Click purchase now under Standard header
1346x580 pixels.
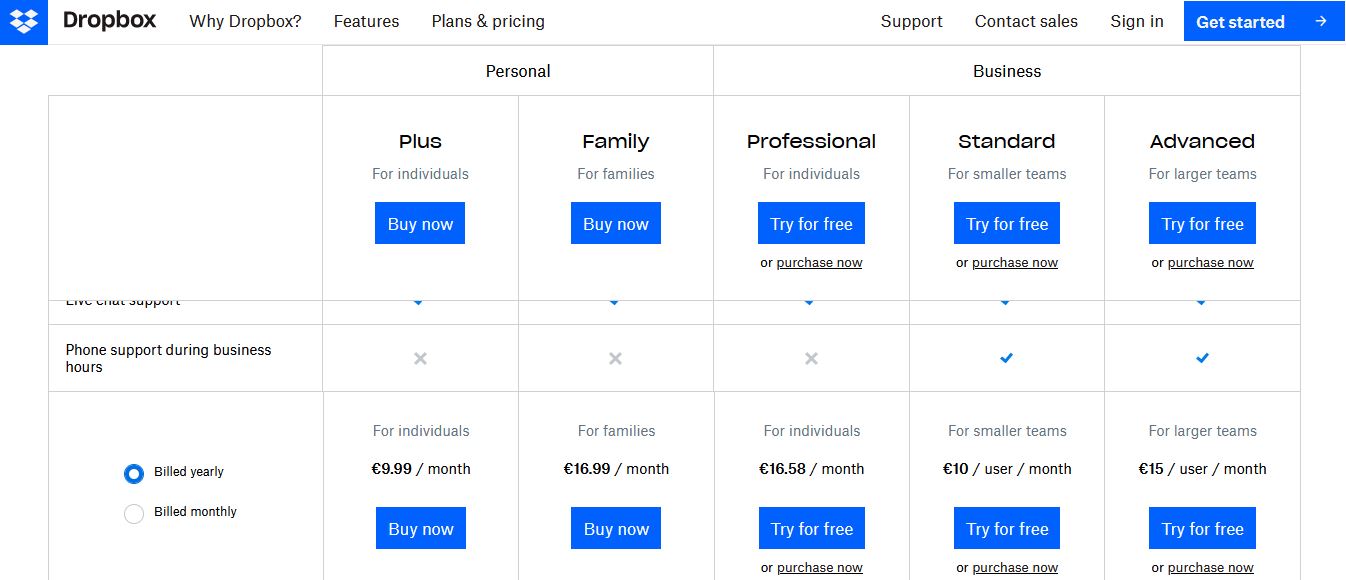pos(1014,263)
